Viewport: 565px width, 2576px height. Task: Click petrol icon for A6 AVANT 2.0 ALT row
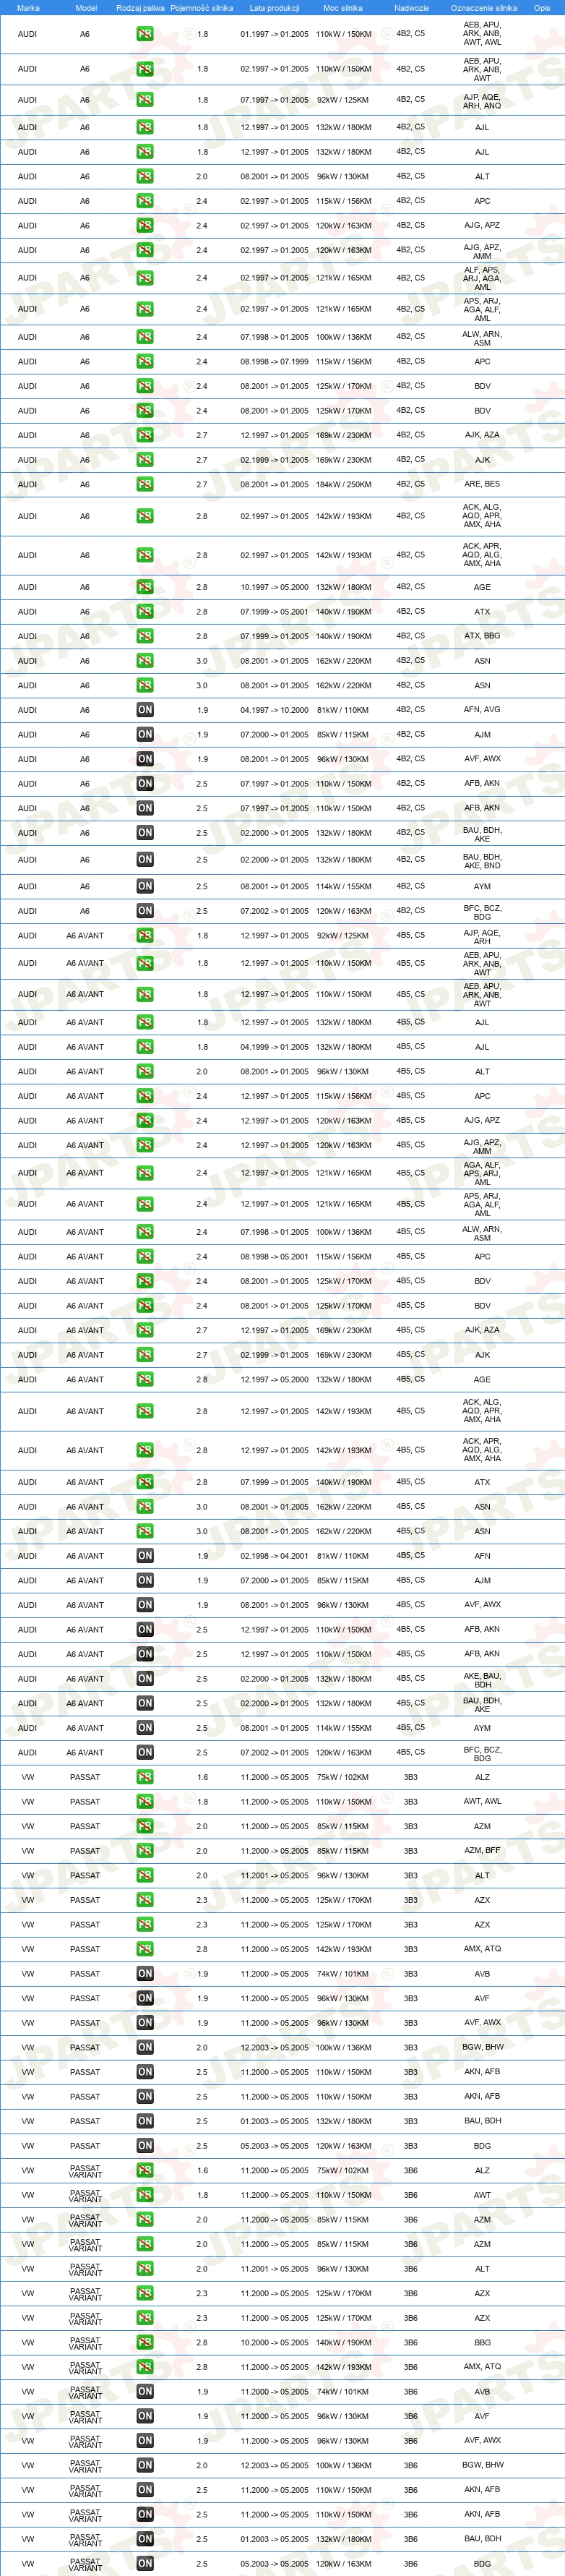pos(145,1071)
